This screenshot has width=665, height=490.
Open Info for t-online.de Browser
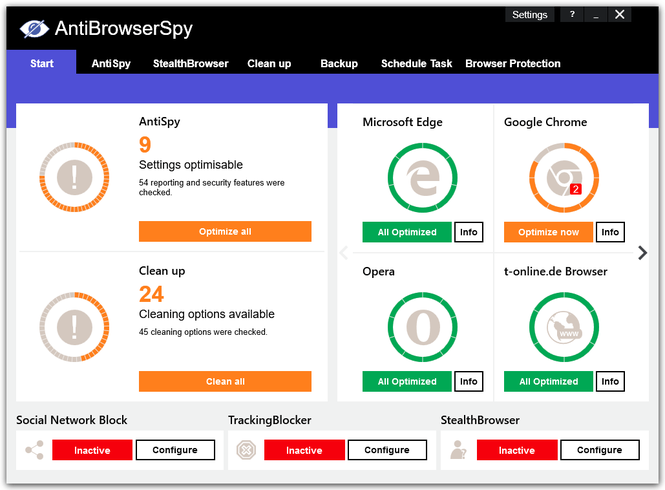pyautogui.click(x=610, y=381)
